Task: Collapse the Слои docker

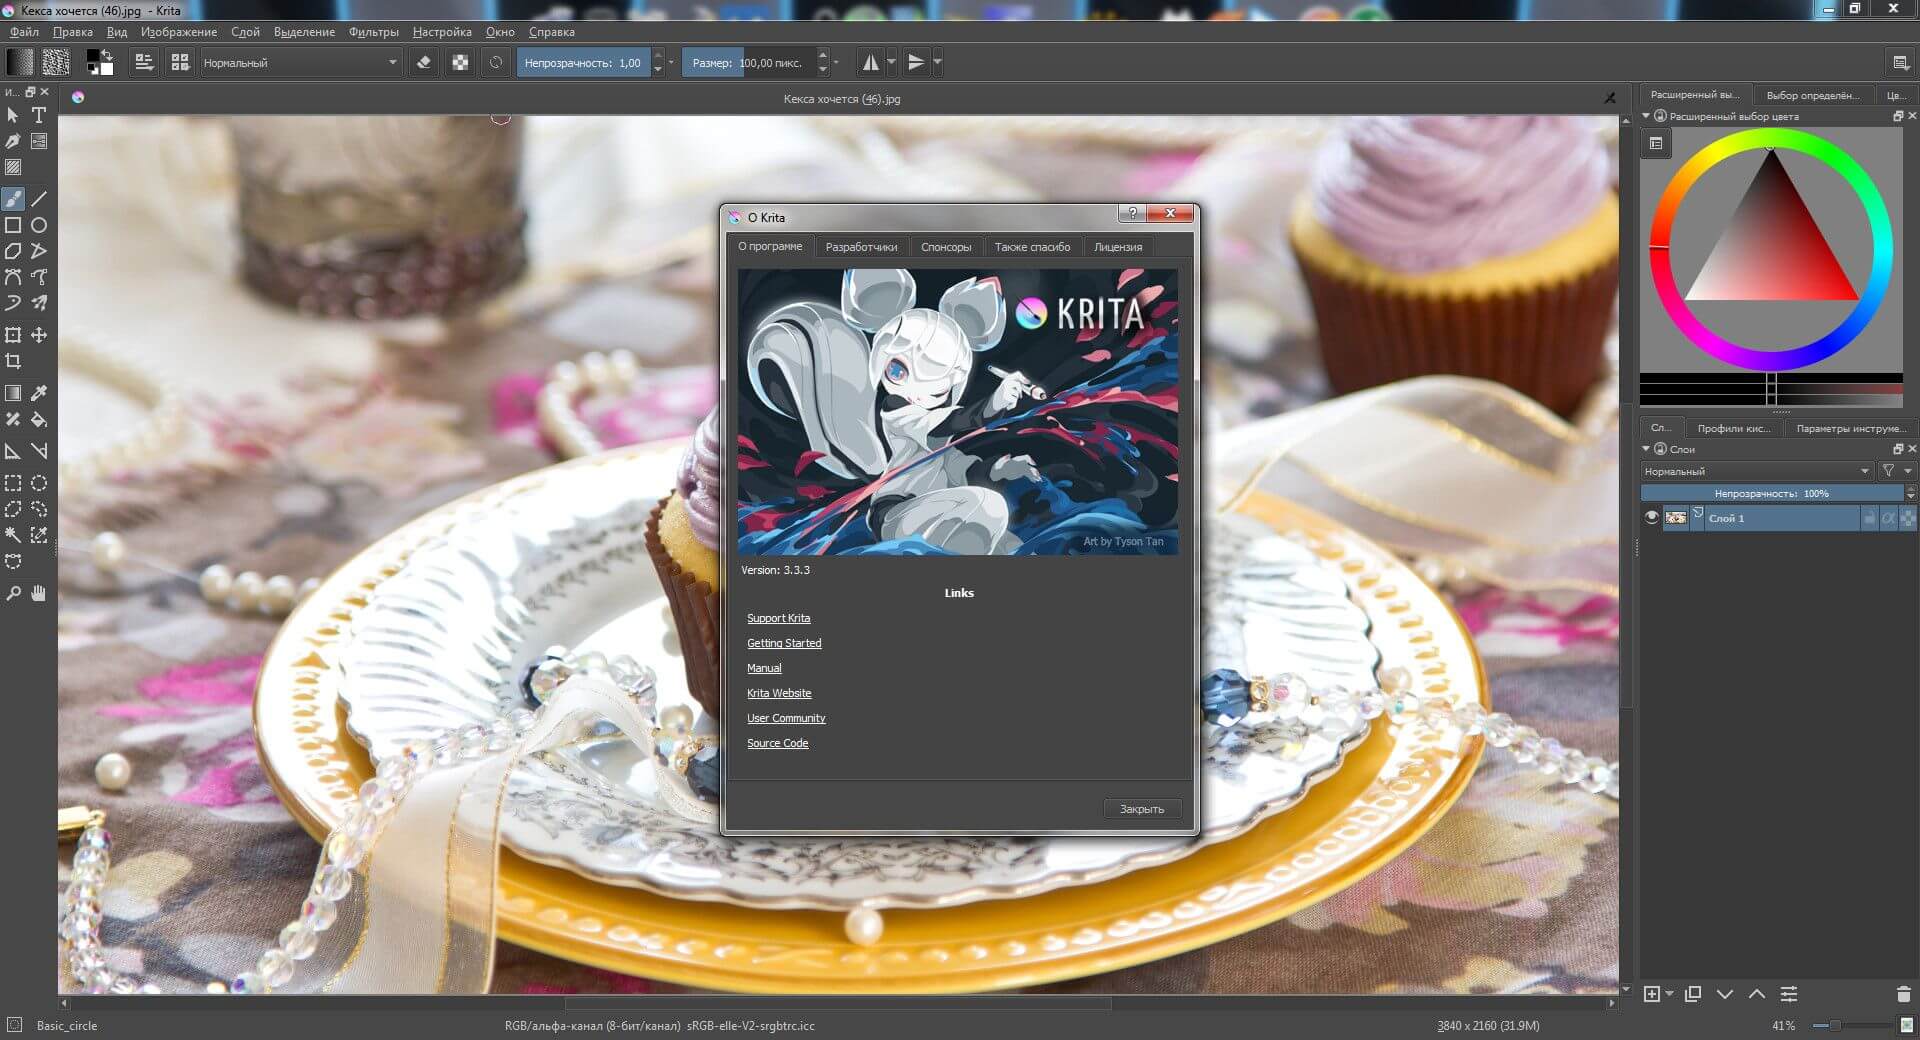Action: [1646, 449]
